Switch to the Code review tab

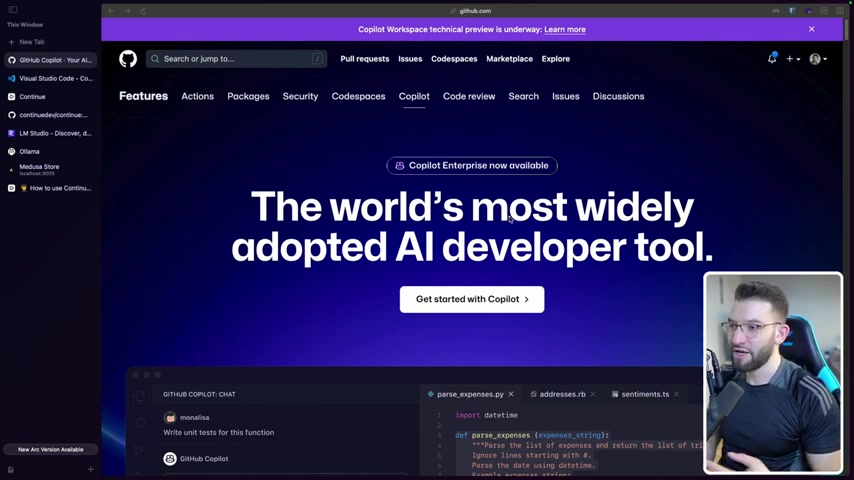click(x=469, y=96)
